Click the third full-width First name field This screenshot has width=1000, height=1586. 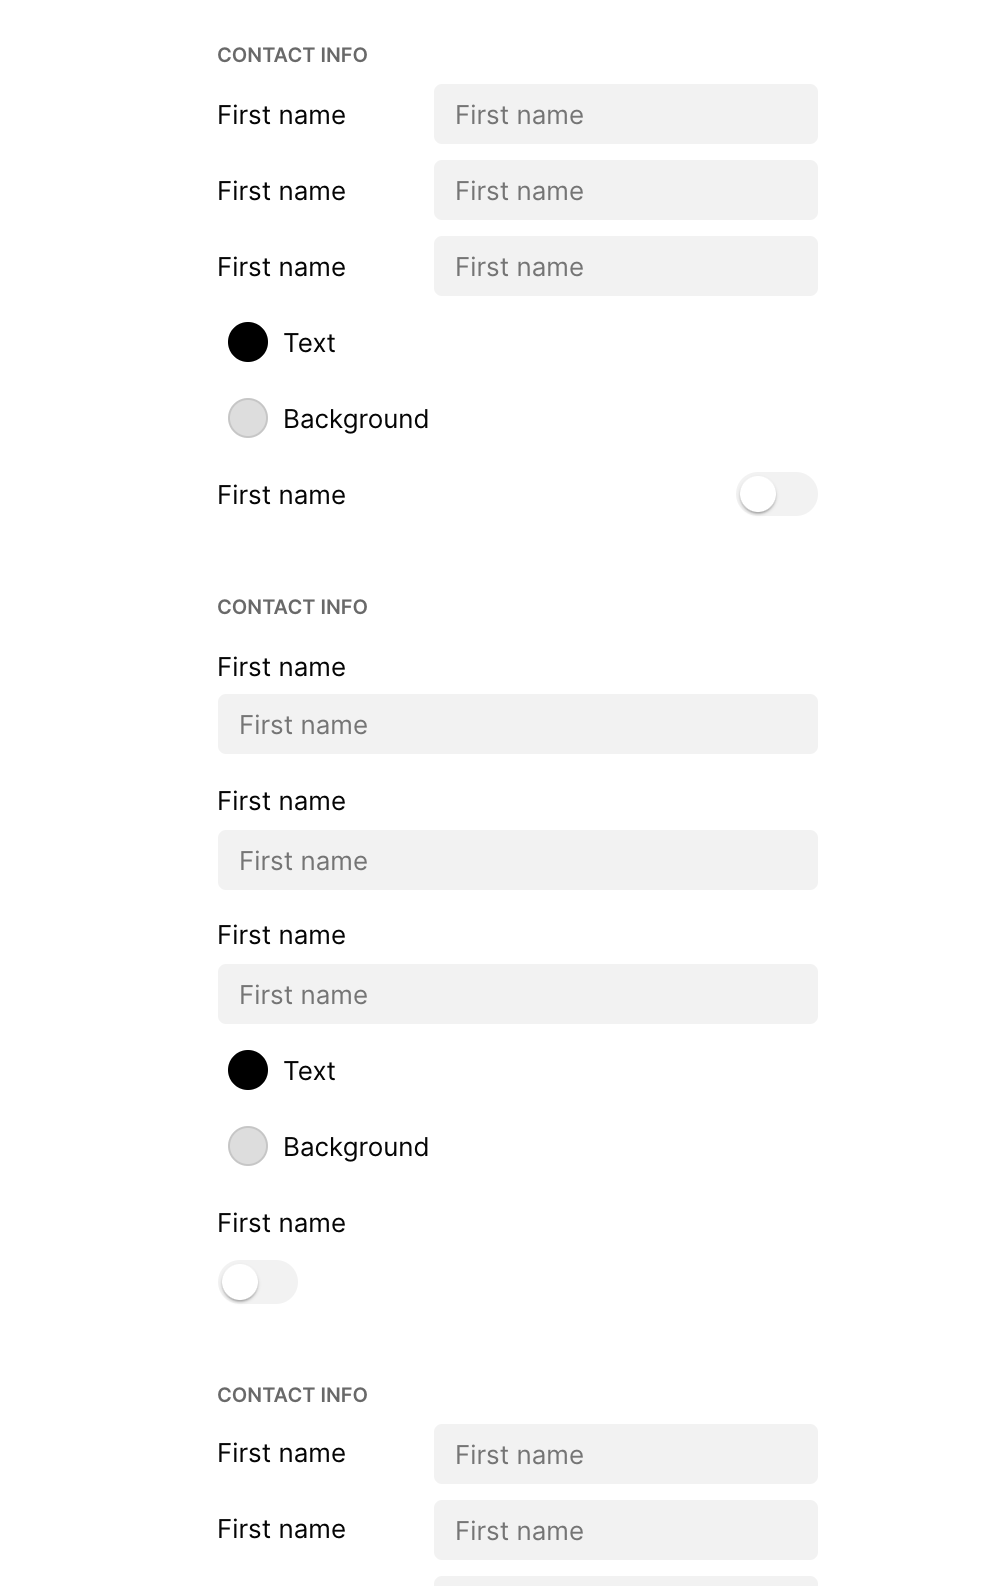(x=517, y=993)
